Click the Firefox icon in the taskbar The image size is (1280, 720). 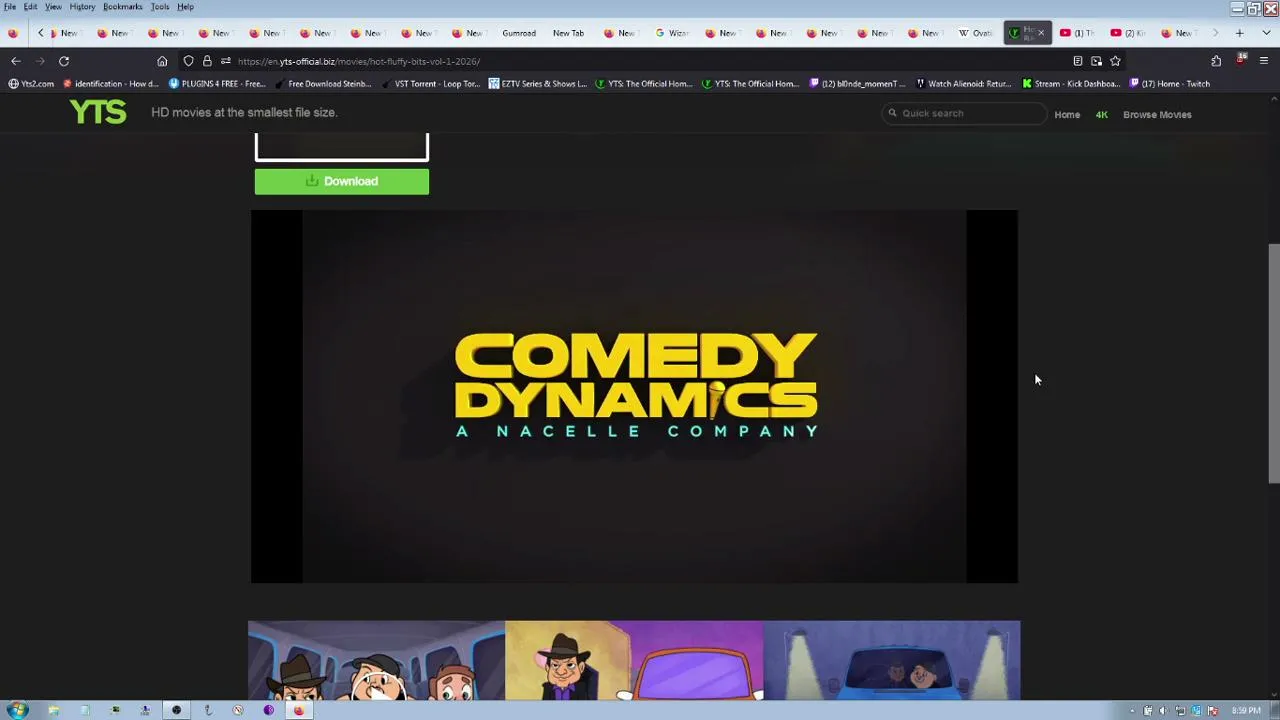[298, 711]
